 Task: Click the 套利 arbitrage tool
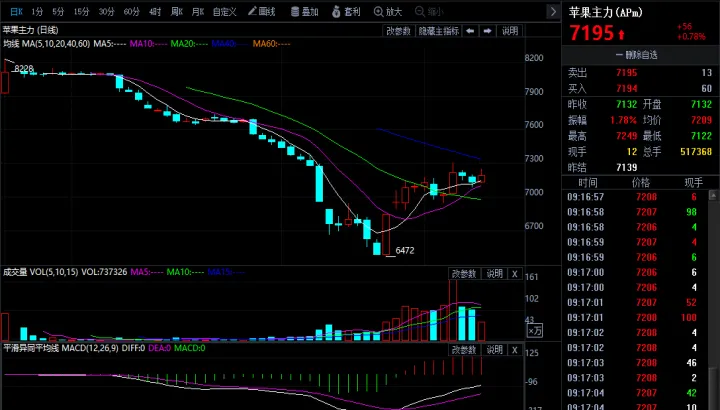346,12
